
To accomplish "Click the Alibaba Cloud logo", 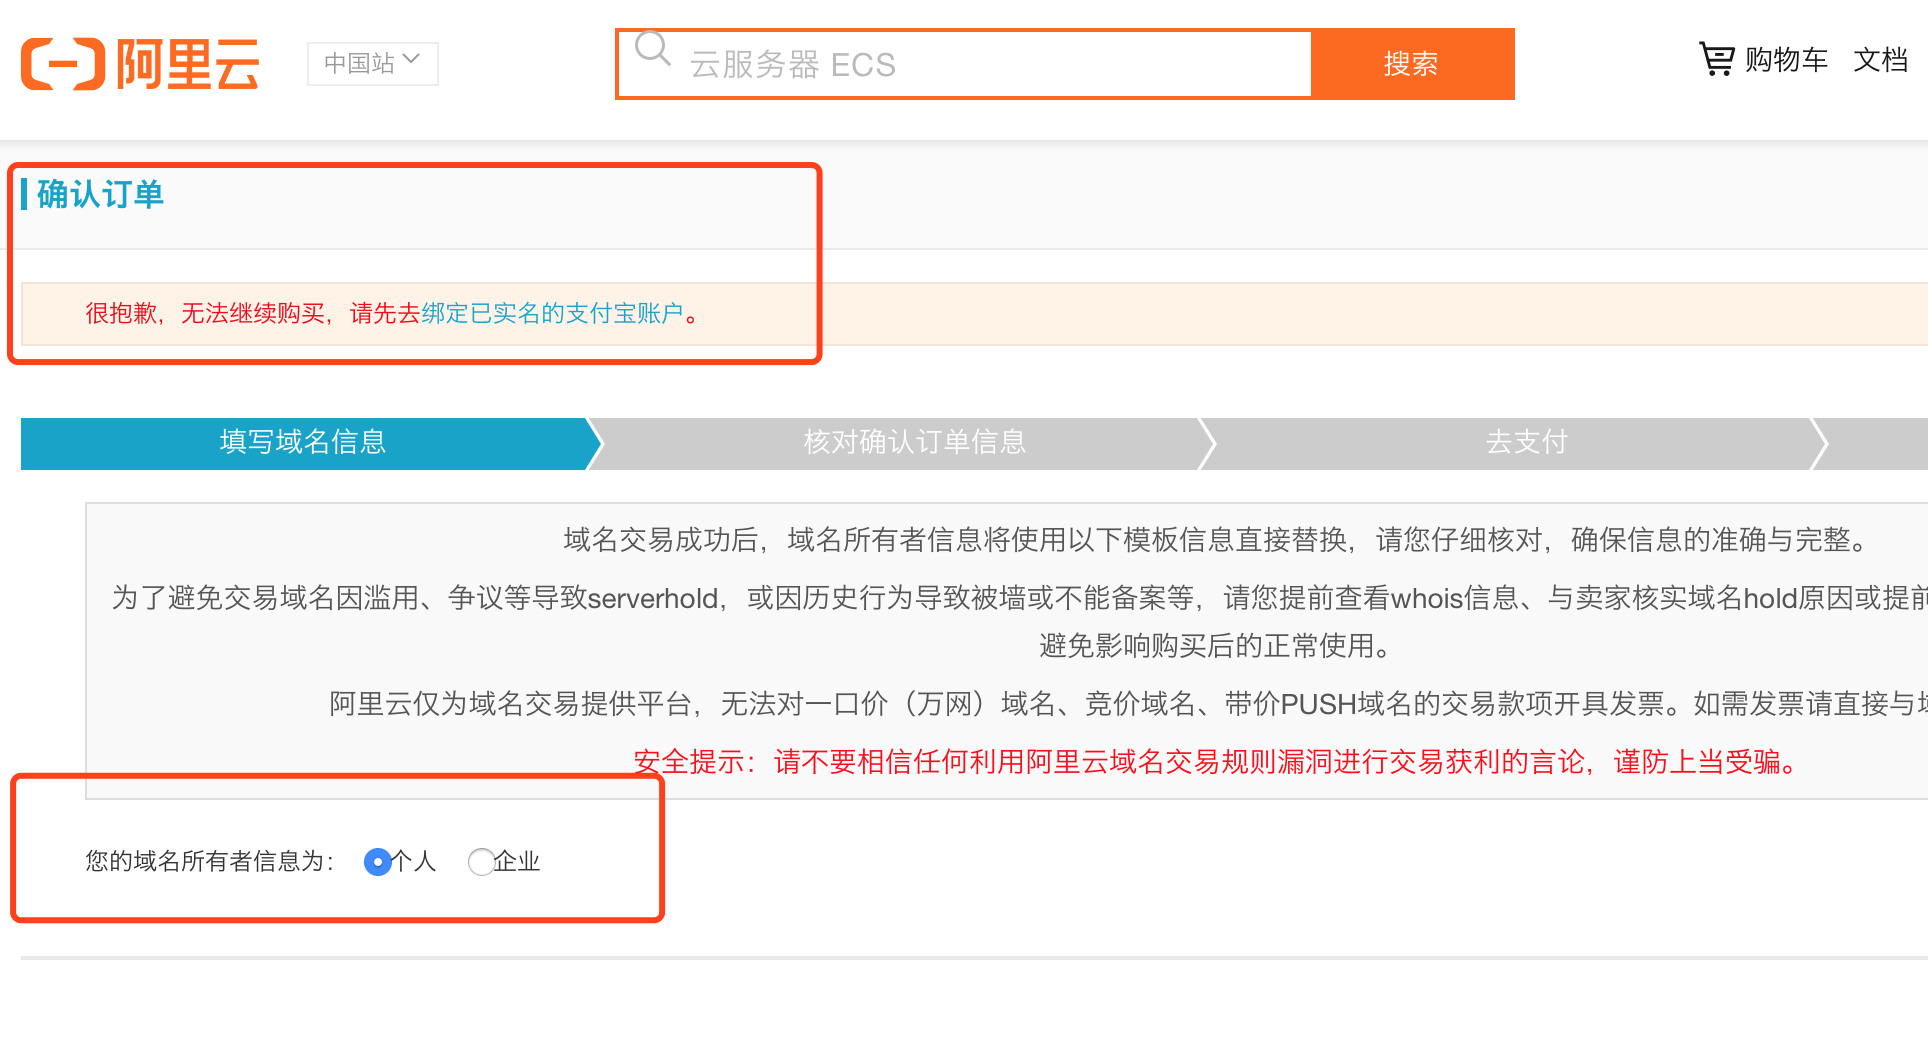I will click(x=140, y=63).
